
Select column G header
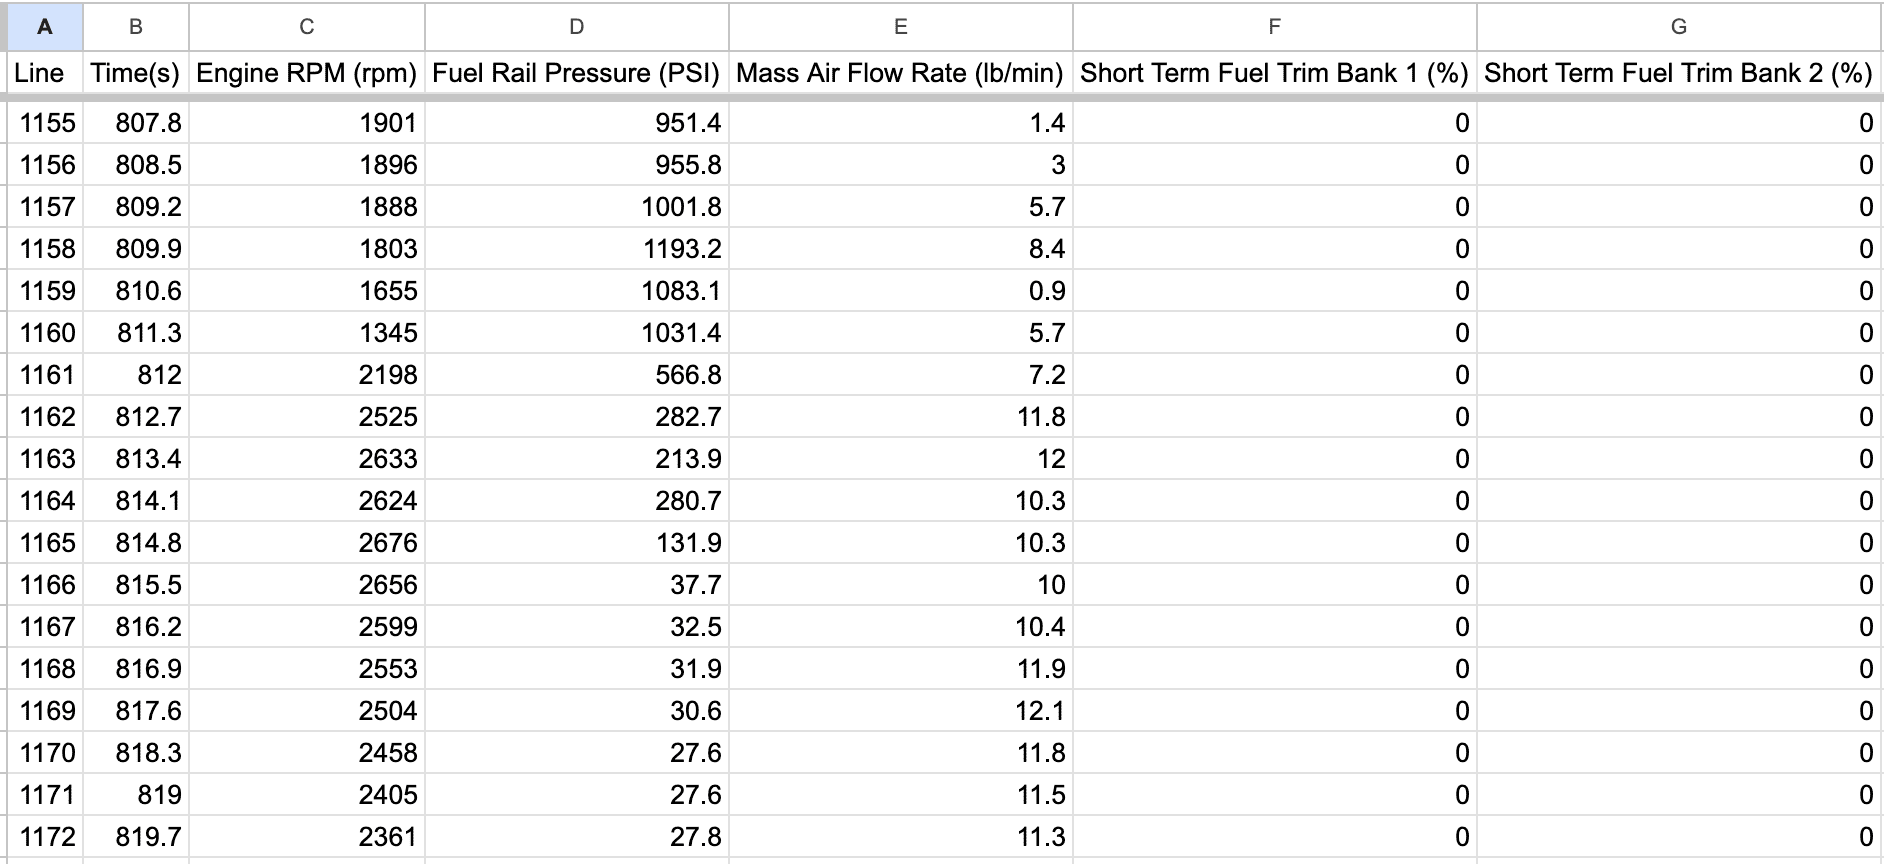point(1679,27)
